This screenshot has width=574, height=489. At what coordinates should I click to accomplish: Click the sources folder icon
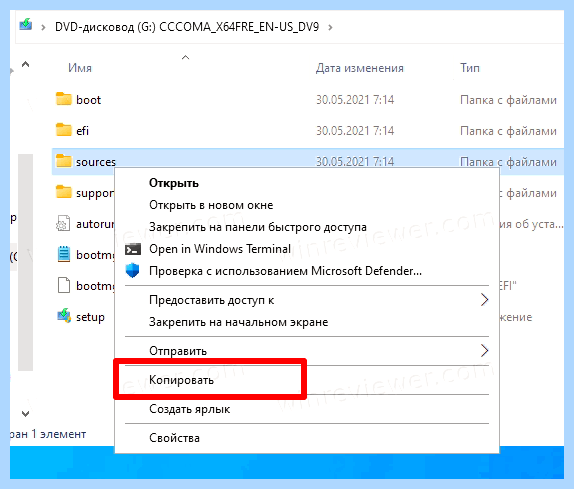(64, 161)
